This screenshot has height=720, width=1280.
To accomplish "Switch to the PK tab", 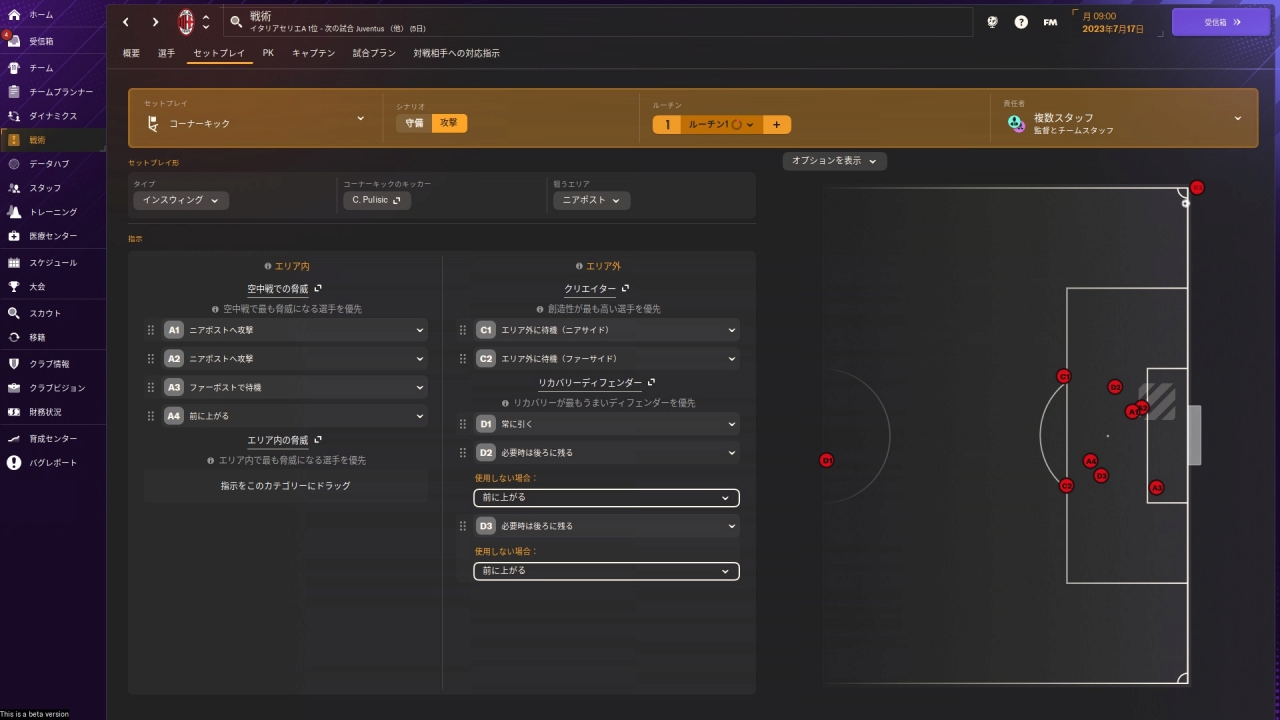I will point(268,53).
